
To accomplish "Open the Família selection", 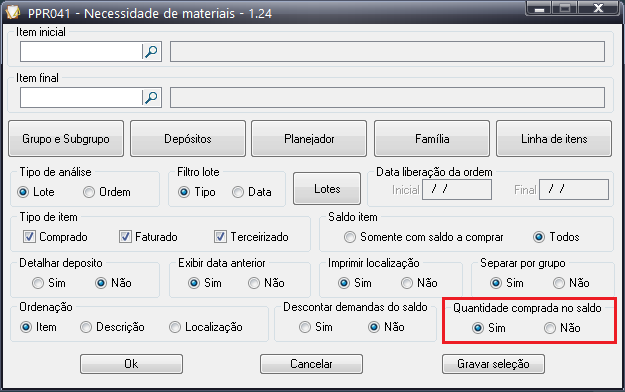I will pos(432,139).
